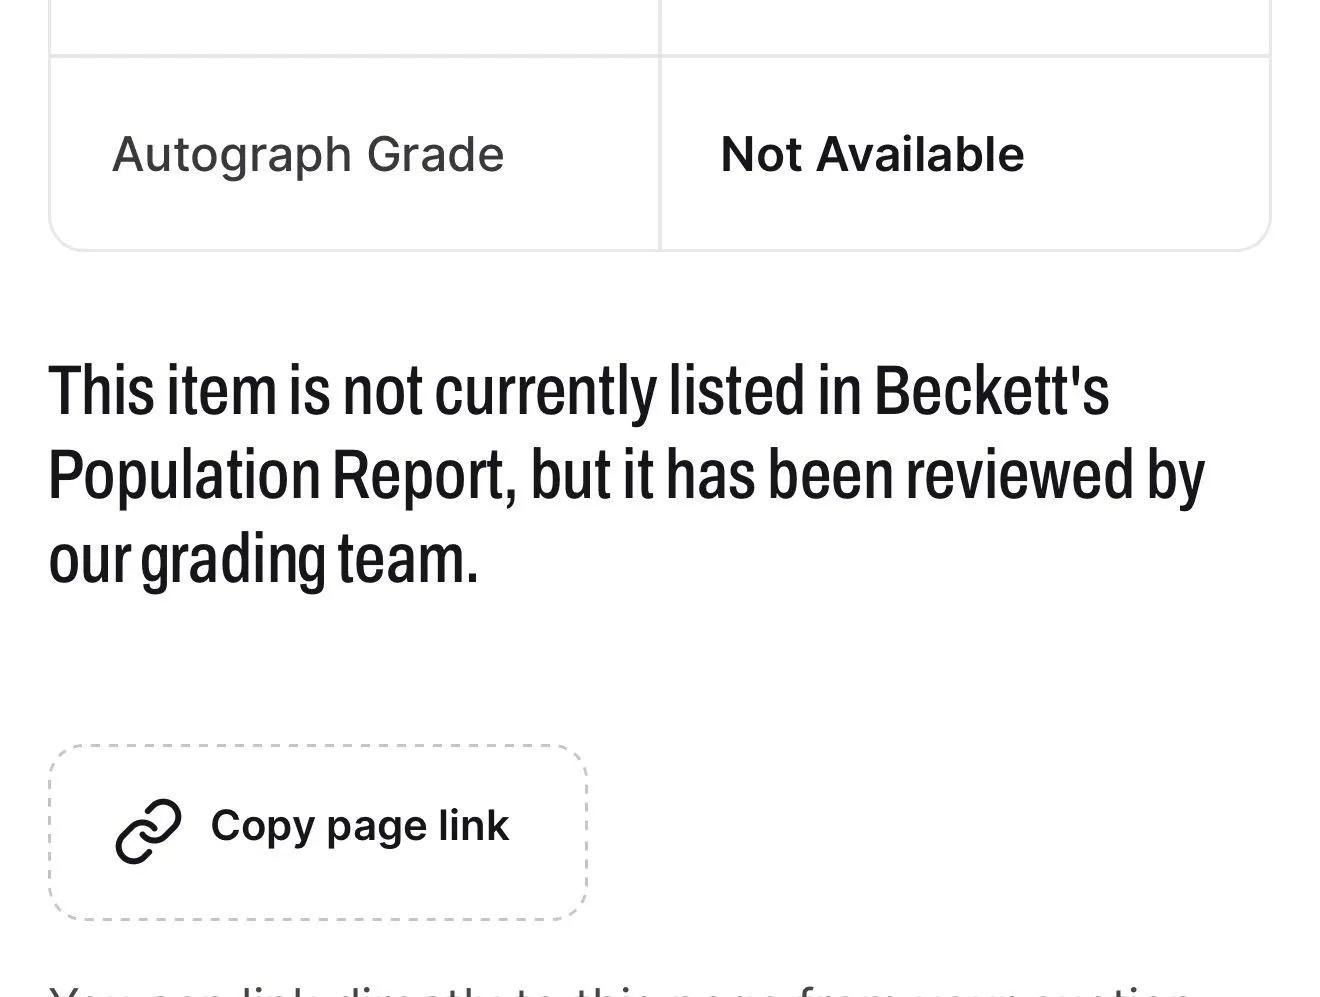Click the Population Report notice heading

[627, 474]
